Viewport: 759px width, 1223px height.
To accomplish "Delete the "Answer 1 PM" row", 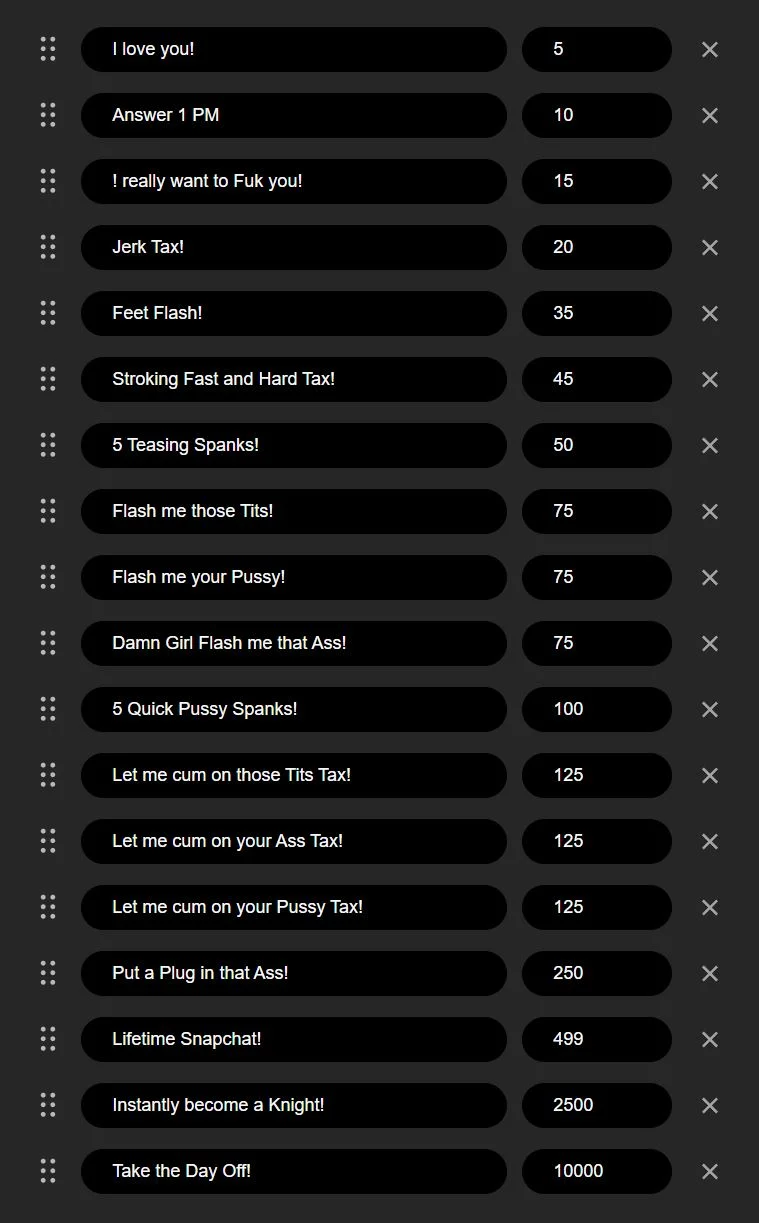I will coord(710,115).
